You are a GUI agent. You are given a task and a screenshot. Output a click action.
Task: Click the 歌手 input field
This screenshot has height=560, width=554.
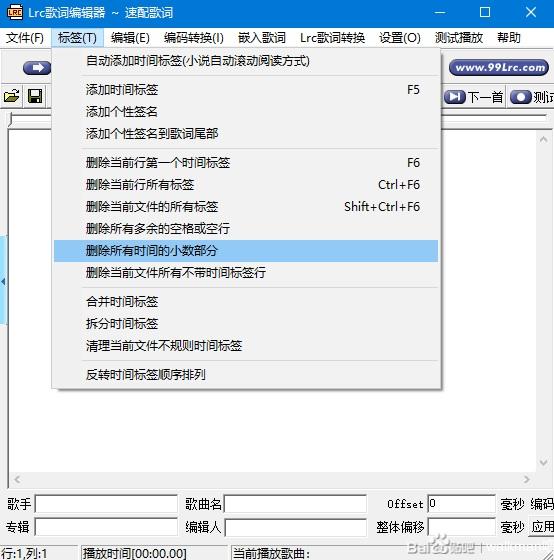tap(106, 504)
